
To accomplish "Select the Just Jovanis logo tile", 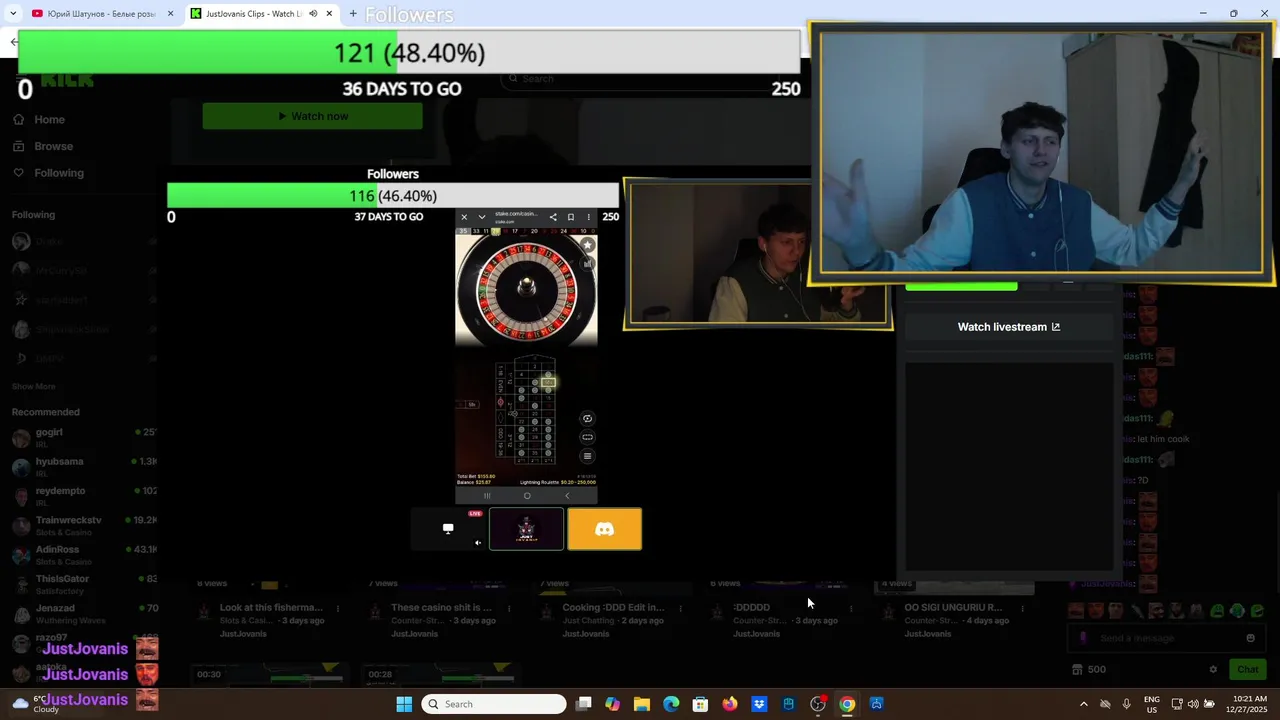I will (x=526, y=529).
